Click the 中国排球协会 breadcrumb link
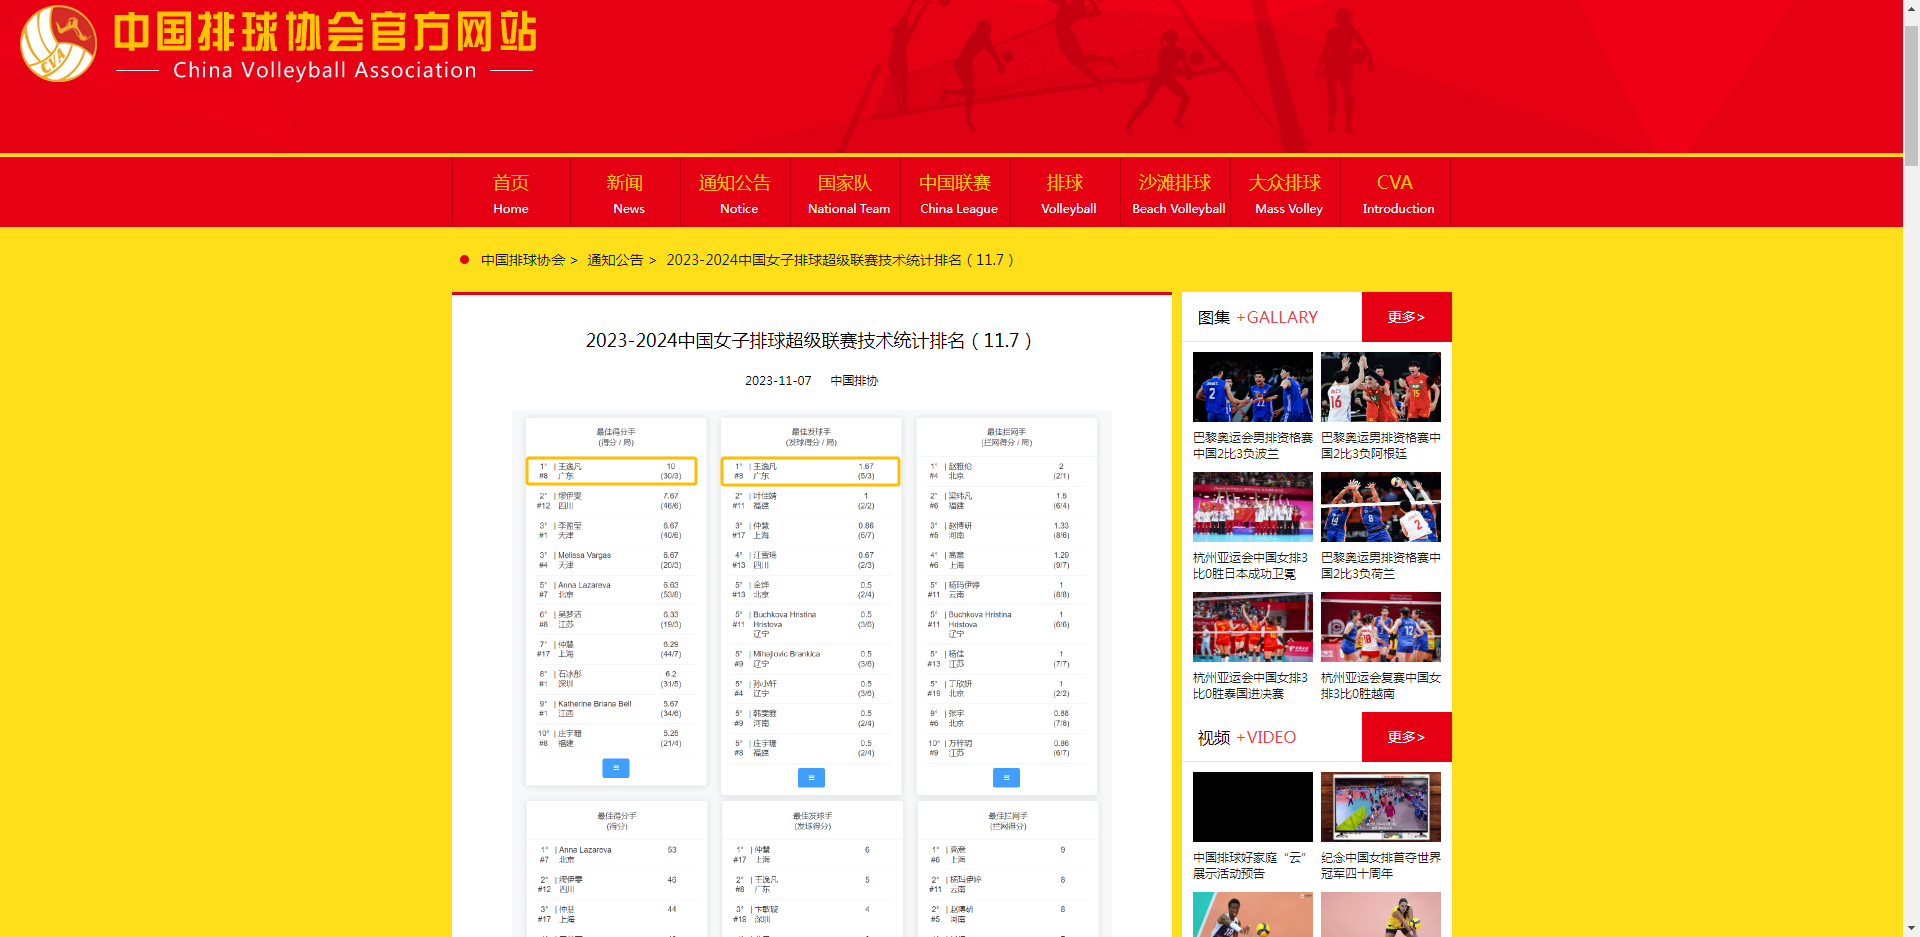 (x=523, y=260)
